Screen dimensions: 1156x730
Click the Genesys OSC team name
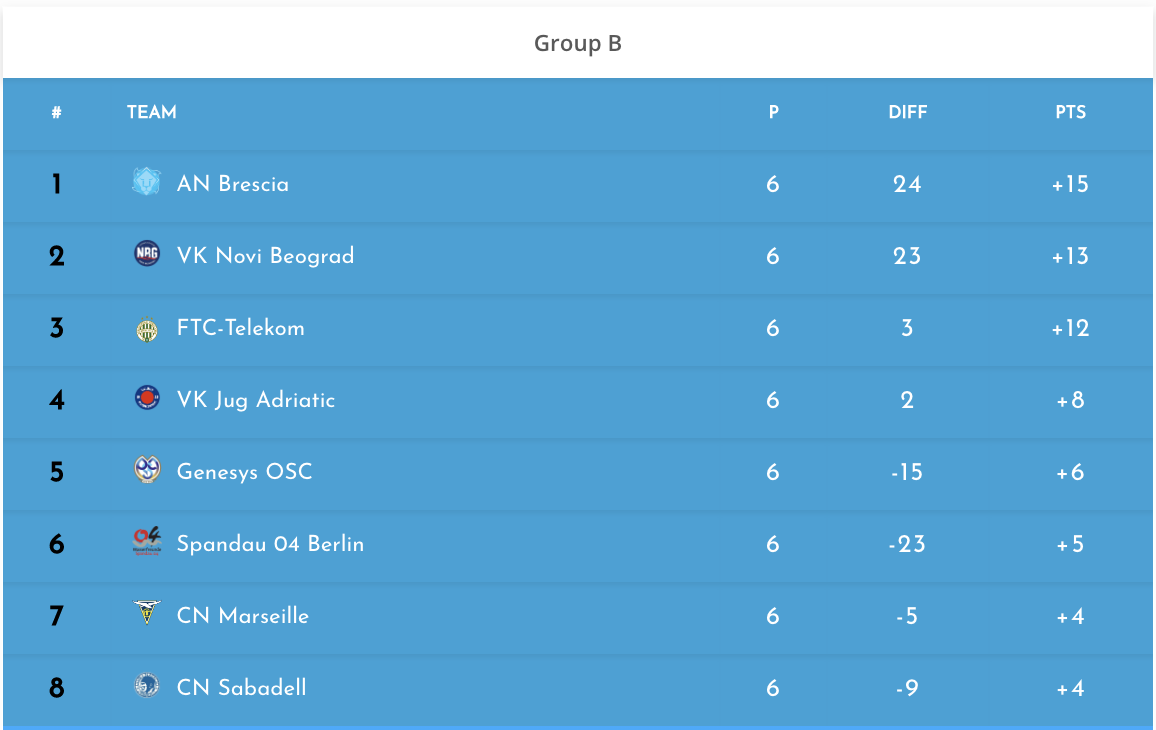point(245,472)
